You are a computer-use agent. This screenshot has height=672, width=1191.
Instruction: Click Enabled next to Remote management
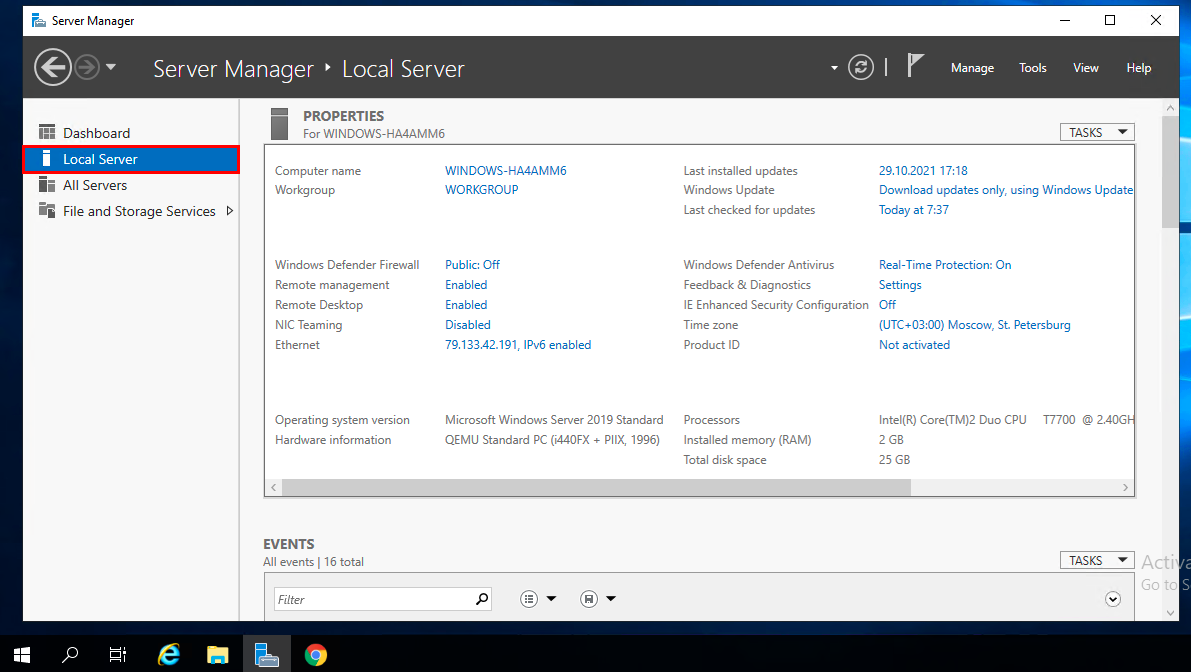click(466, 285)
